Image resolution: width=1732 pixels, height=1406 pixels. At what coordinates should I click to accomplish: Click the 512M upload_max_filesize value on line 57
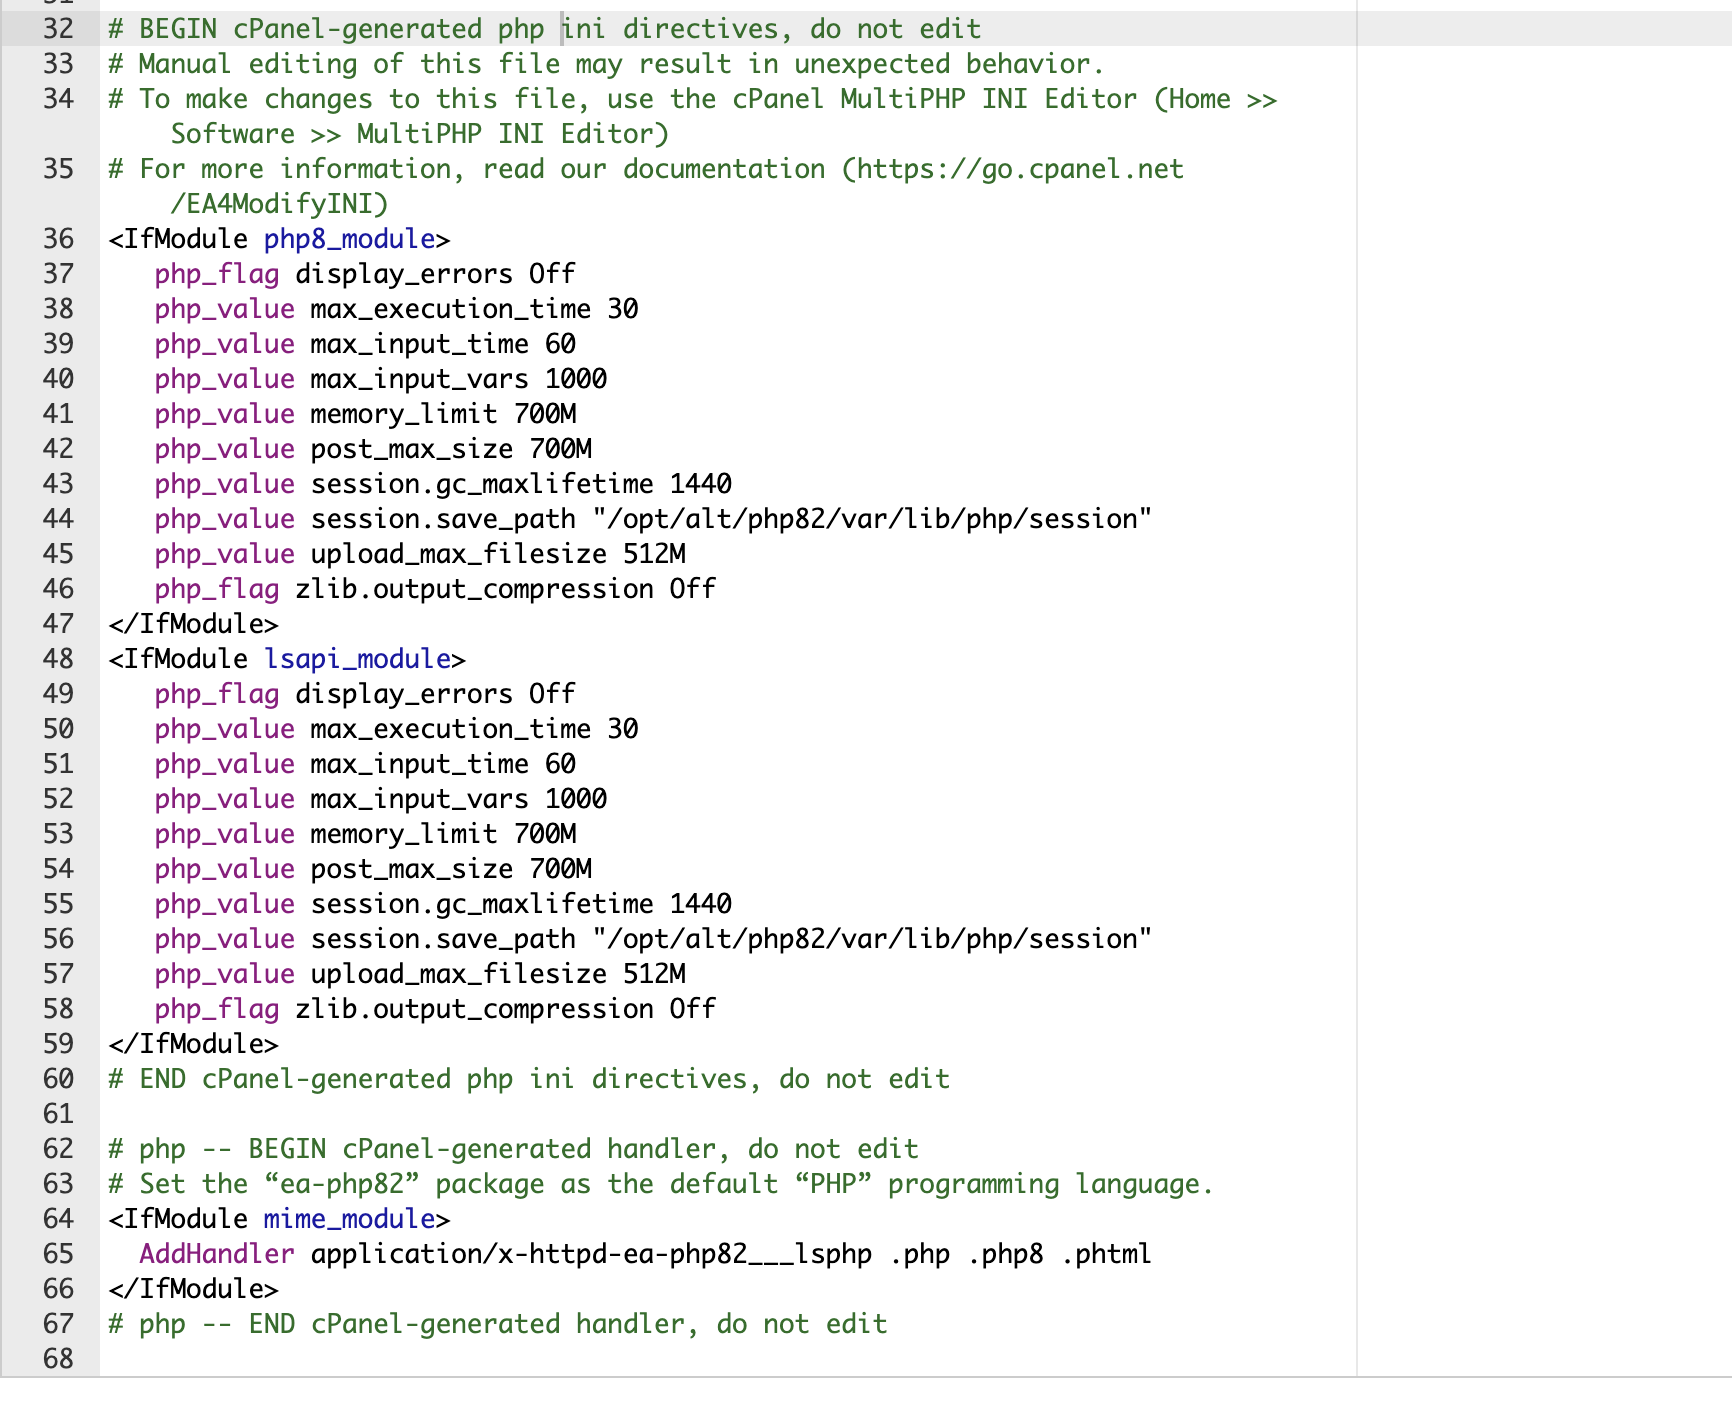(654, 974)
